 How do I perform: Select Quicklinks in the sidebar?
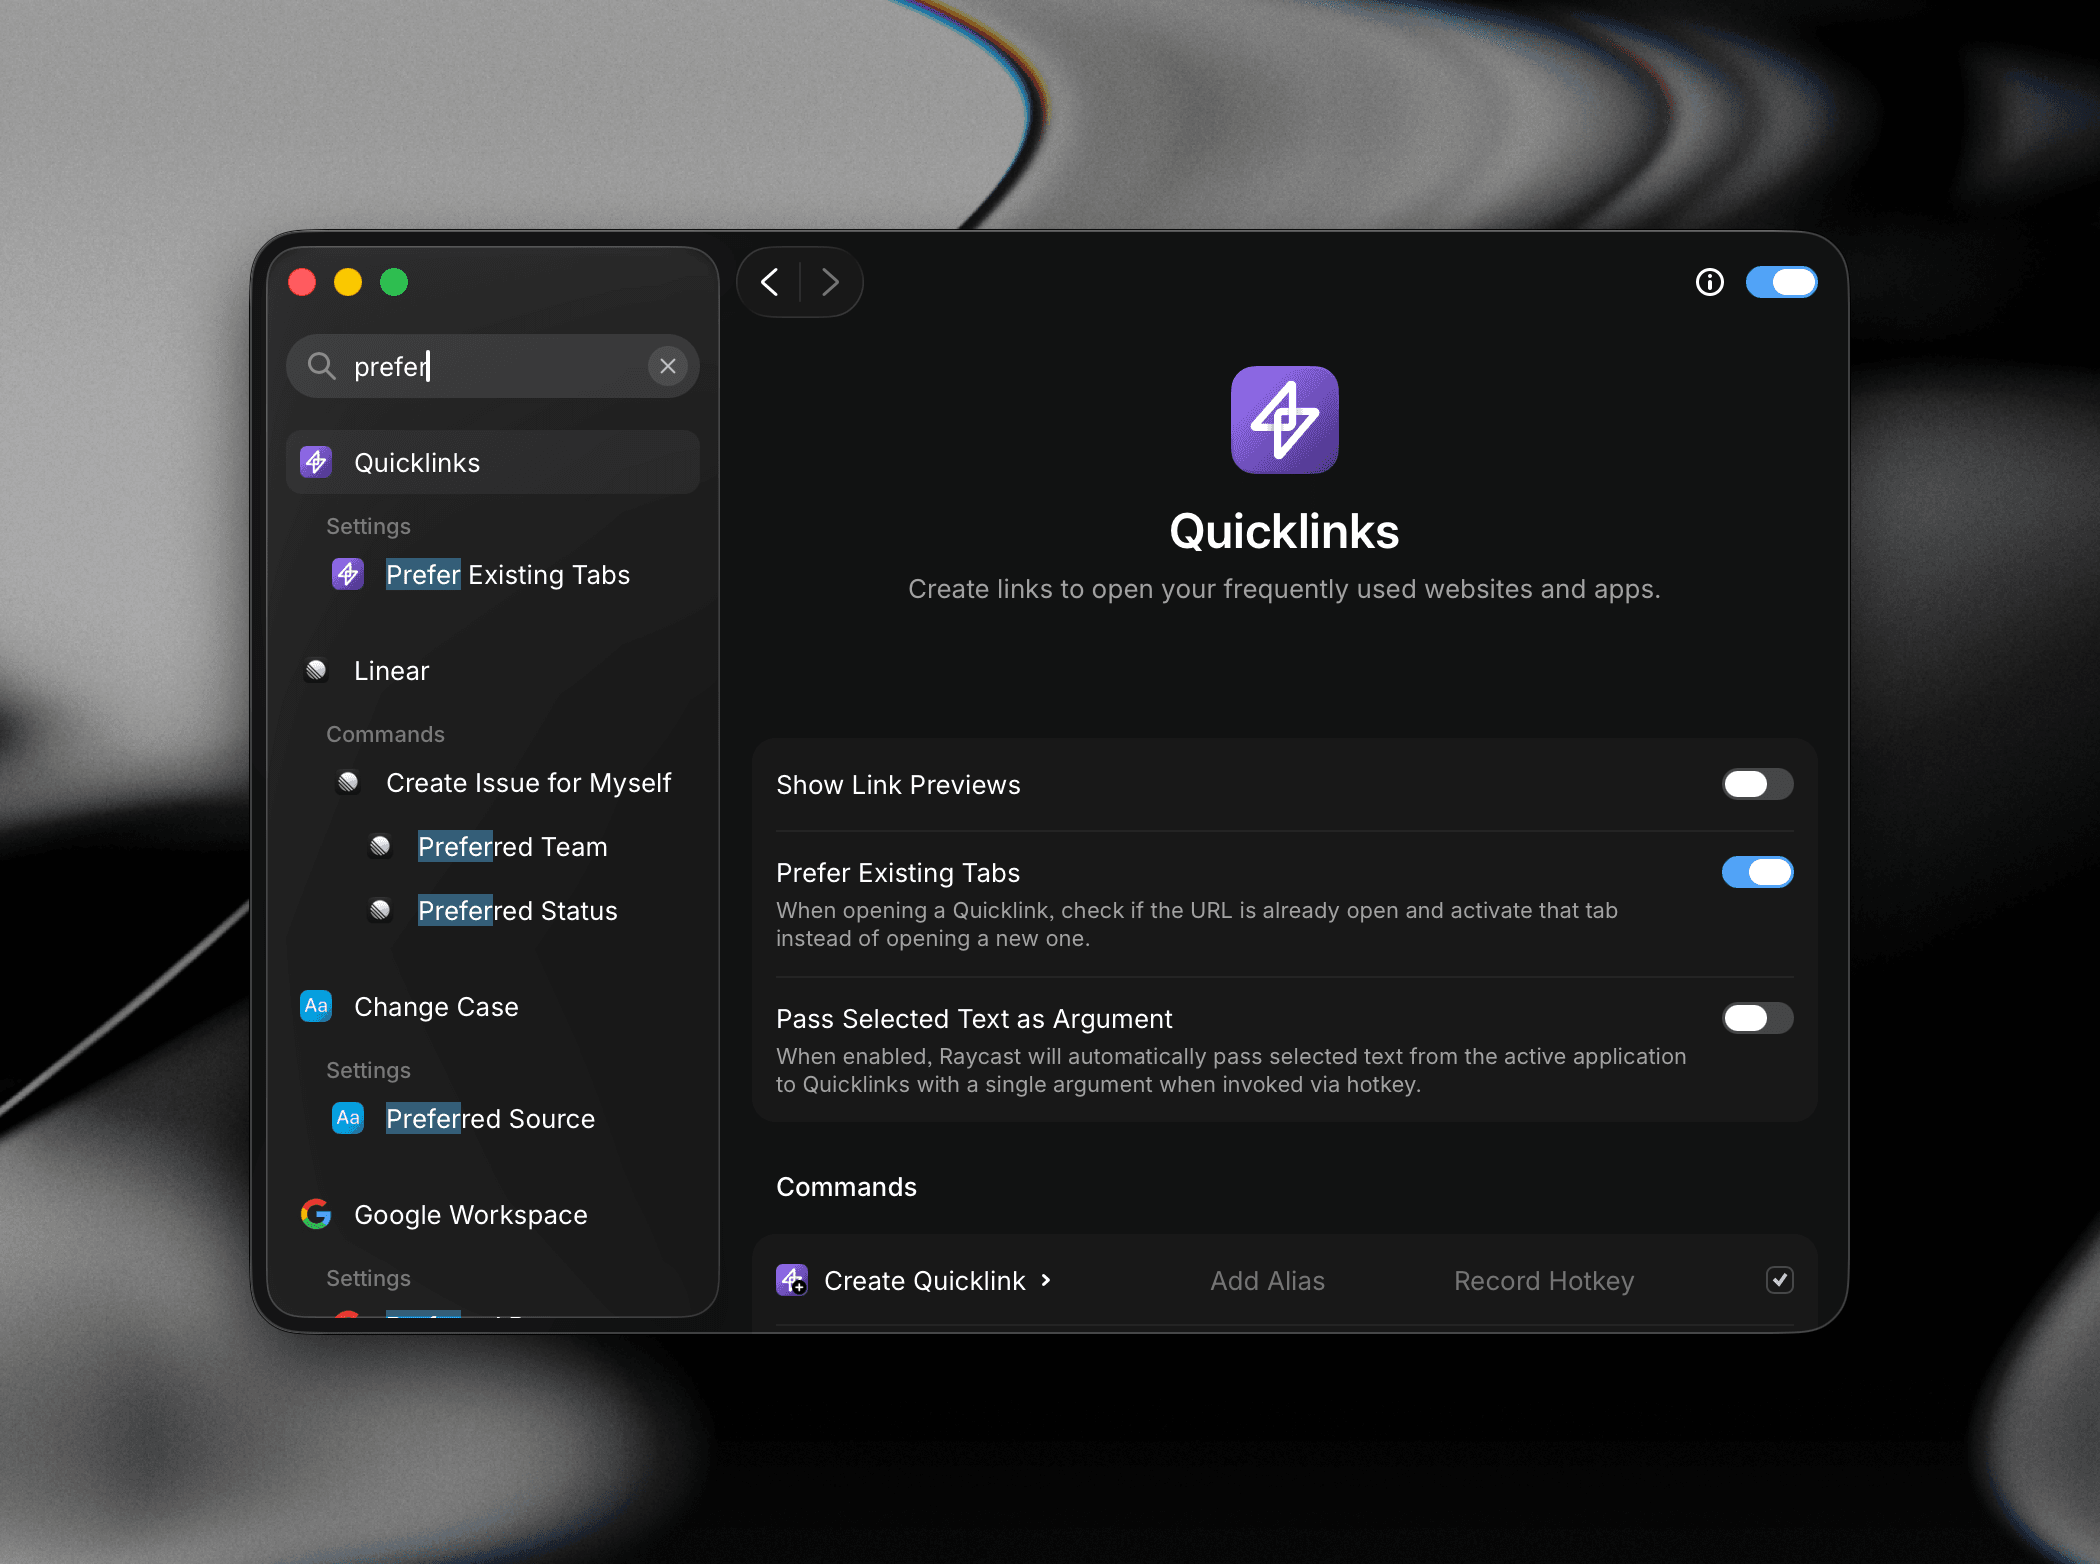[492, 462]
